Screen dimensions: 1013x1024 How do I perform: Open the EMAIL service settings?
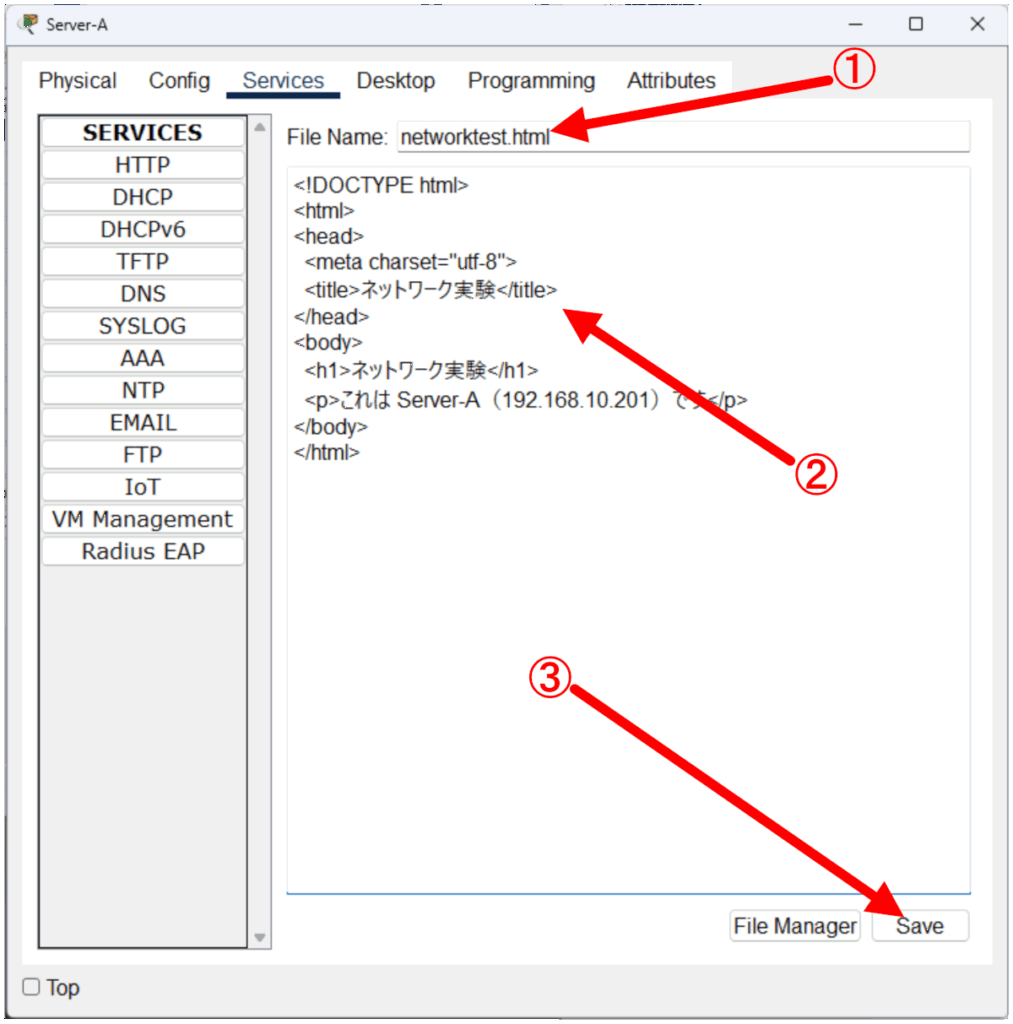pyautogui.click(x=142, y=423)
